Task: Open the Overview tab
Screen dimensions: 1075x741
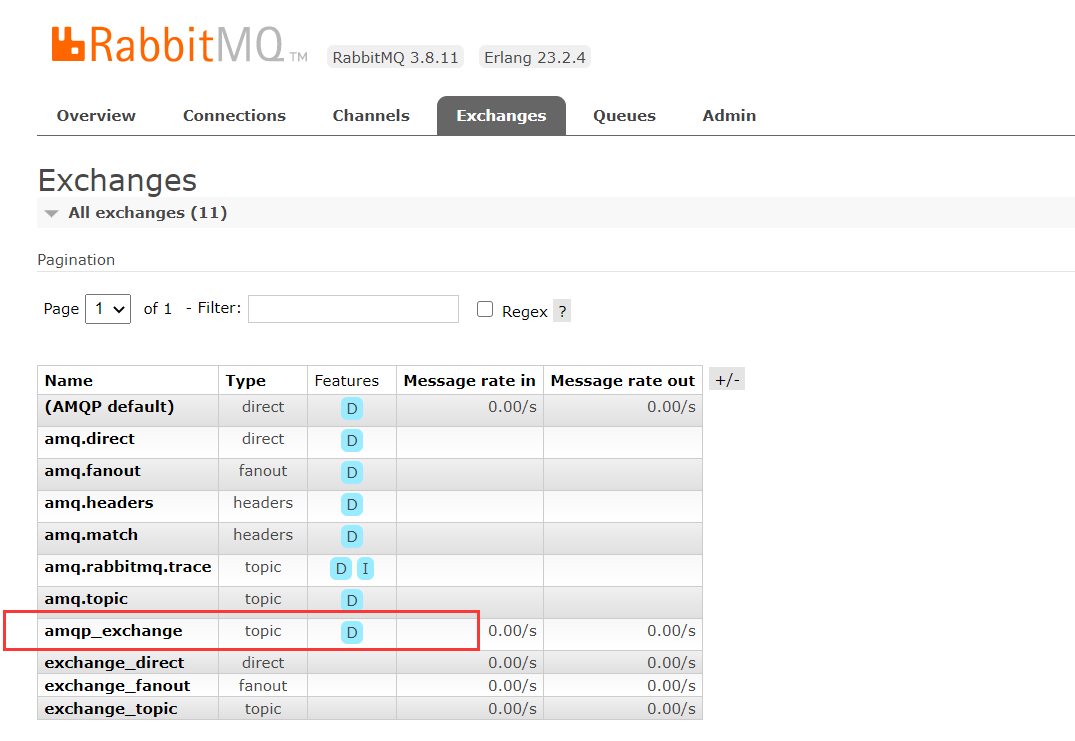Action: pos(96,116)
